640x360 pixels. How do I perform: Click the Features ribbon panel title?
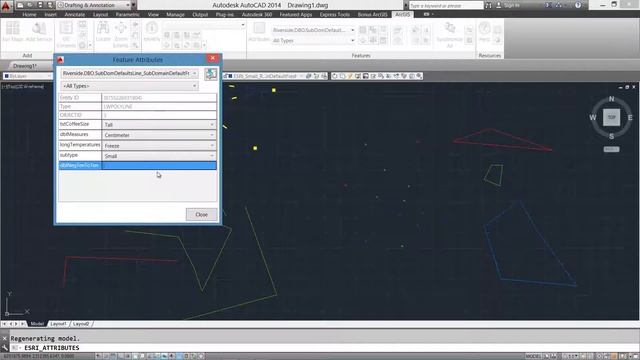pyautogui.click(x=361, y=56)
